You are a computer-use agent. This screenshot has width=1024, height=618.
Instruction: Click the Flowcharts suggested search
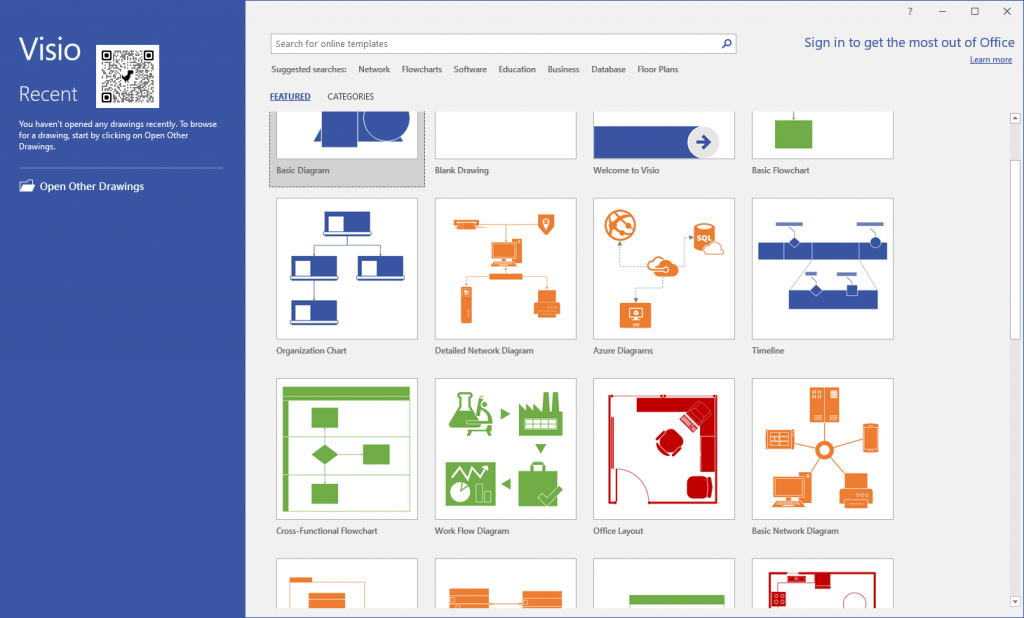point(421,69)
